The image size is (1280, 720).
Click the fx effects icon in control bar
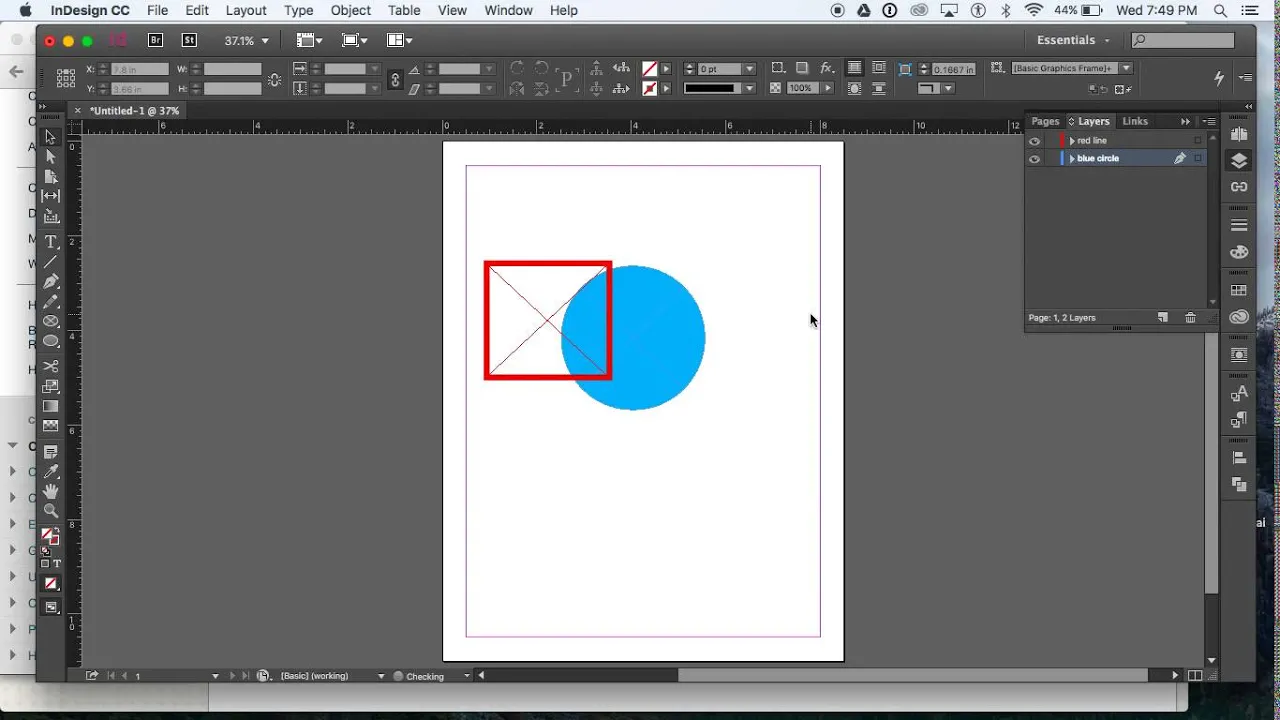click(x=827, y=68)
